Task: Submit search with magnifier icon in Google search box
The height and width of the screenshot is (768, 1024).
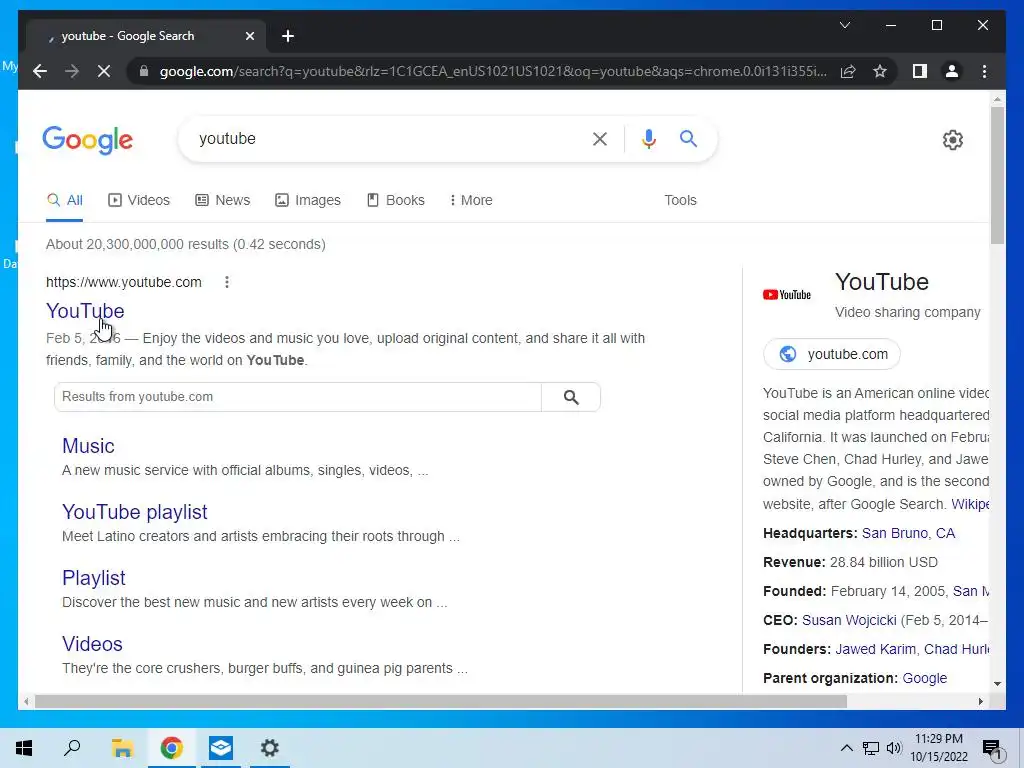Action: point(688,138)
